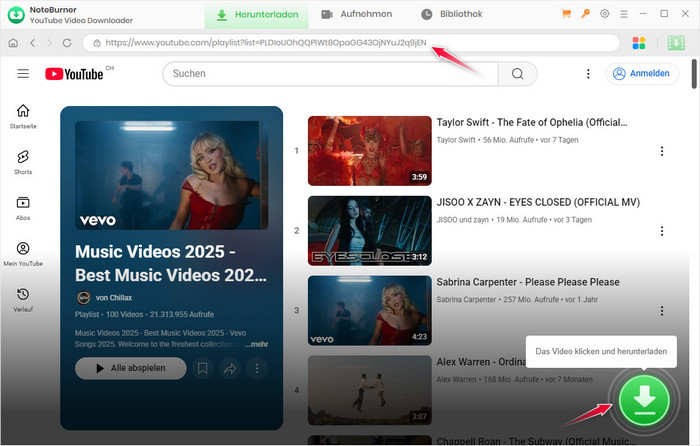Viewport: 700px width, 446px height.
Task: Click the green download button
Action: (x=645, y=400)
